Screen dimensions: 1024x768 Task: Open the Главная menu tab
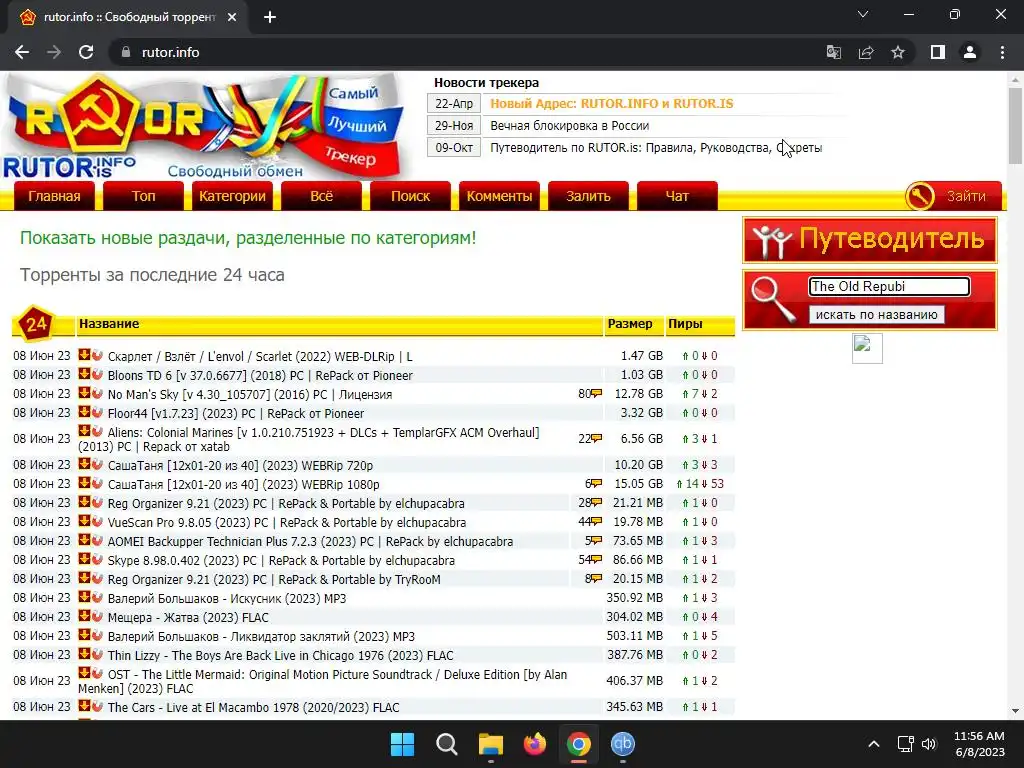pos(54,196)
